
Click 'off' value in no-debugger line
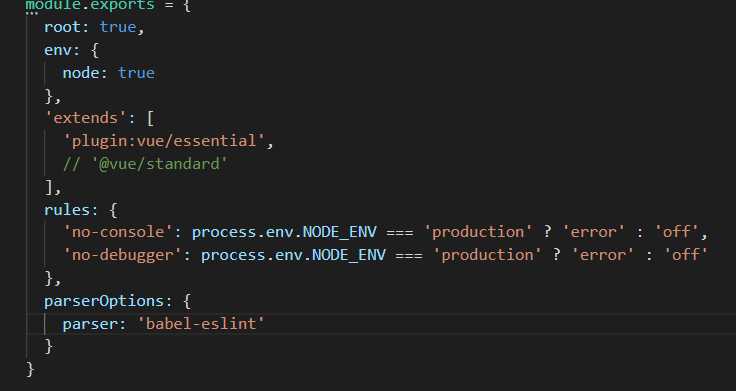tap(686, 255)
